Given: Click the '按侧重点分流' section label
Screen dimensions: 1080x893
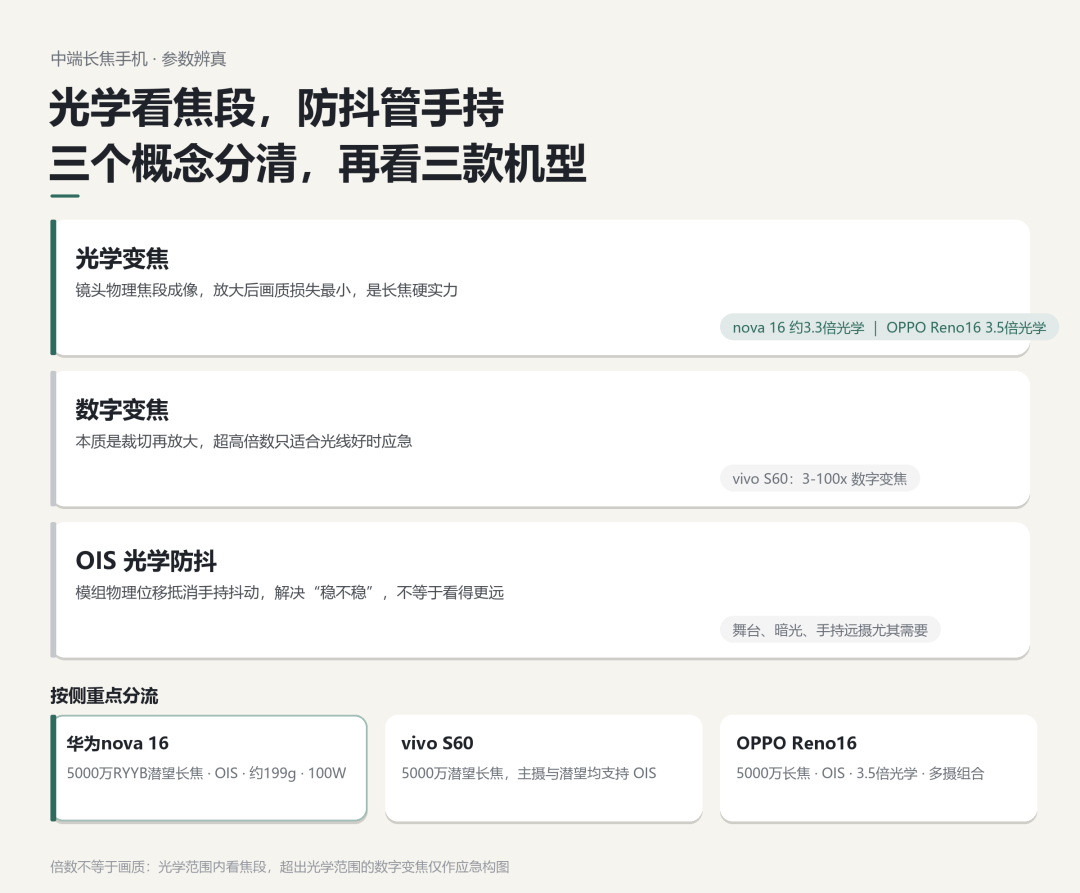Looking at the screenshot, I should click(104, 696).
